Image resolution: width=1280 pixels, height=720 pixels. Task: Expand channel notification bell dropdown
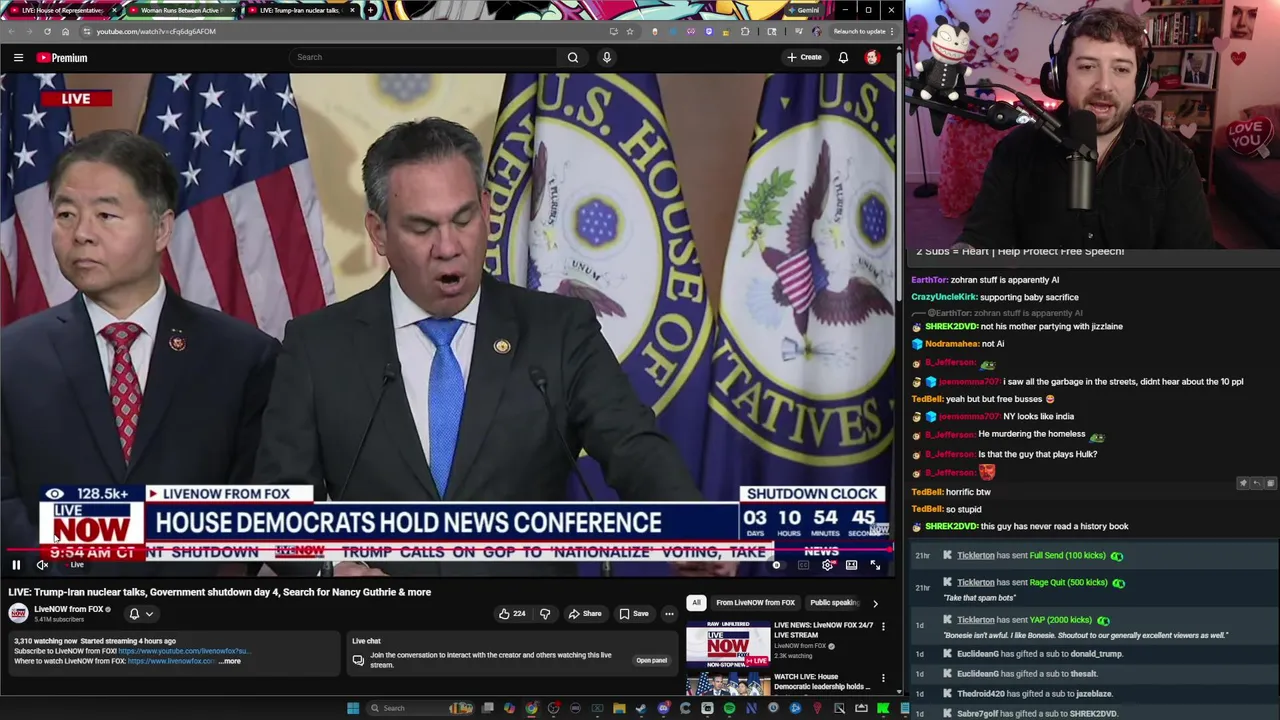(141, 614)
